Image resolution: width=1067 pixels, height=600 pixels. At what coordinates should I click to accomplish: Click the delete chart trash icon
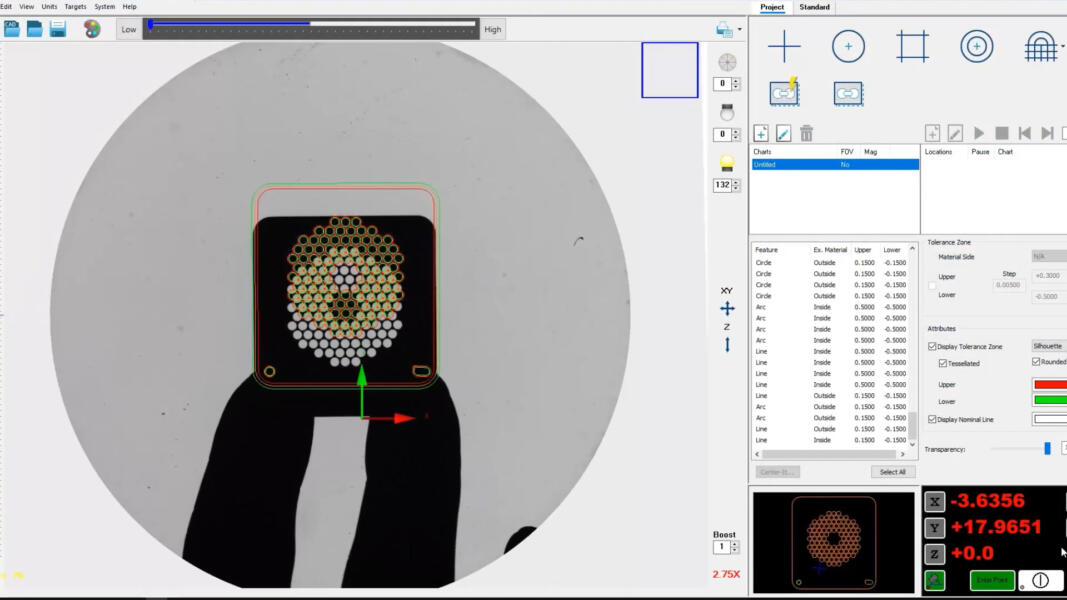(806, 133)
